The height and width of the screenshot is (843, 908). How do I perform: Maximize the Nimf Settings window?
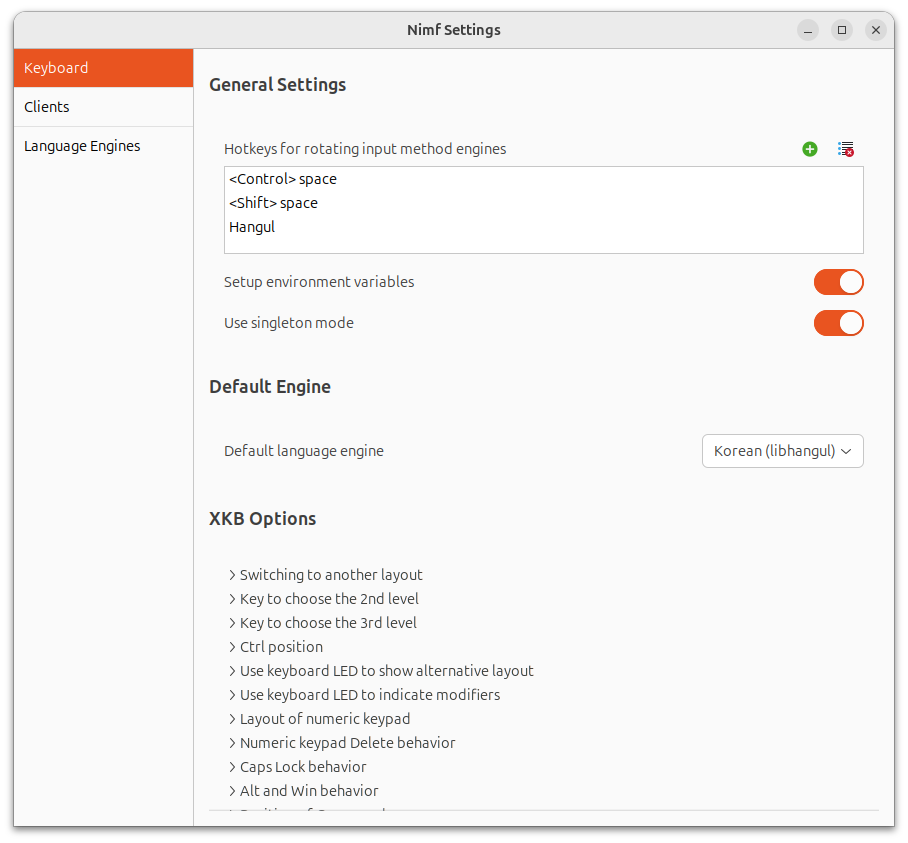pyautogui.click(x=842, y=30)
